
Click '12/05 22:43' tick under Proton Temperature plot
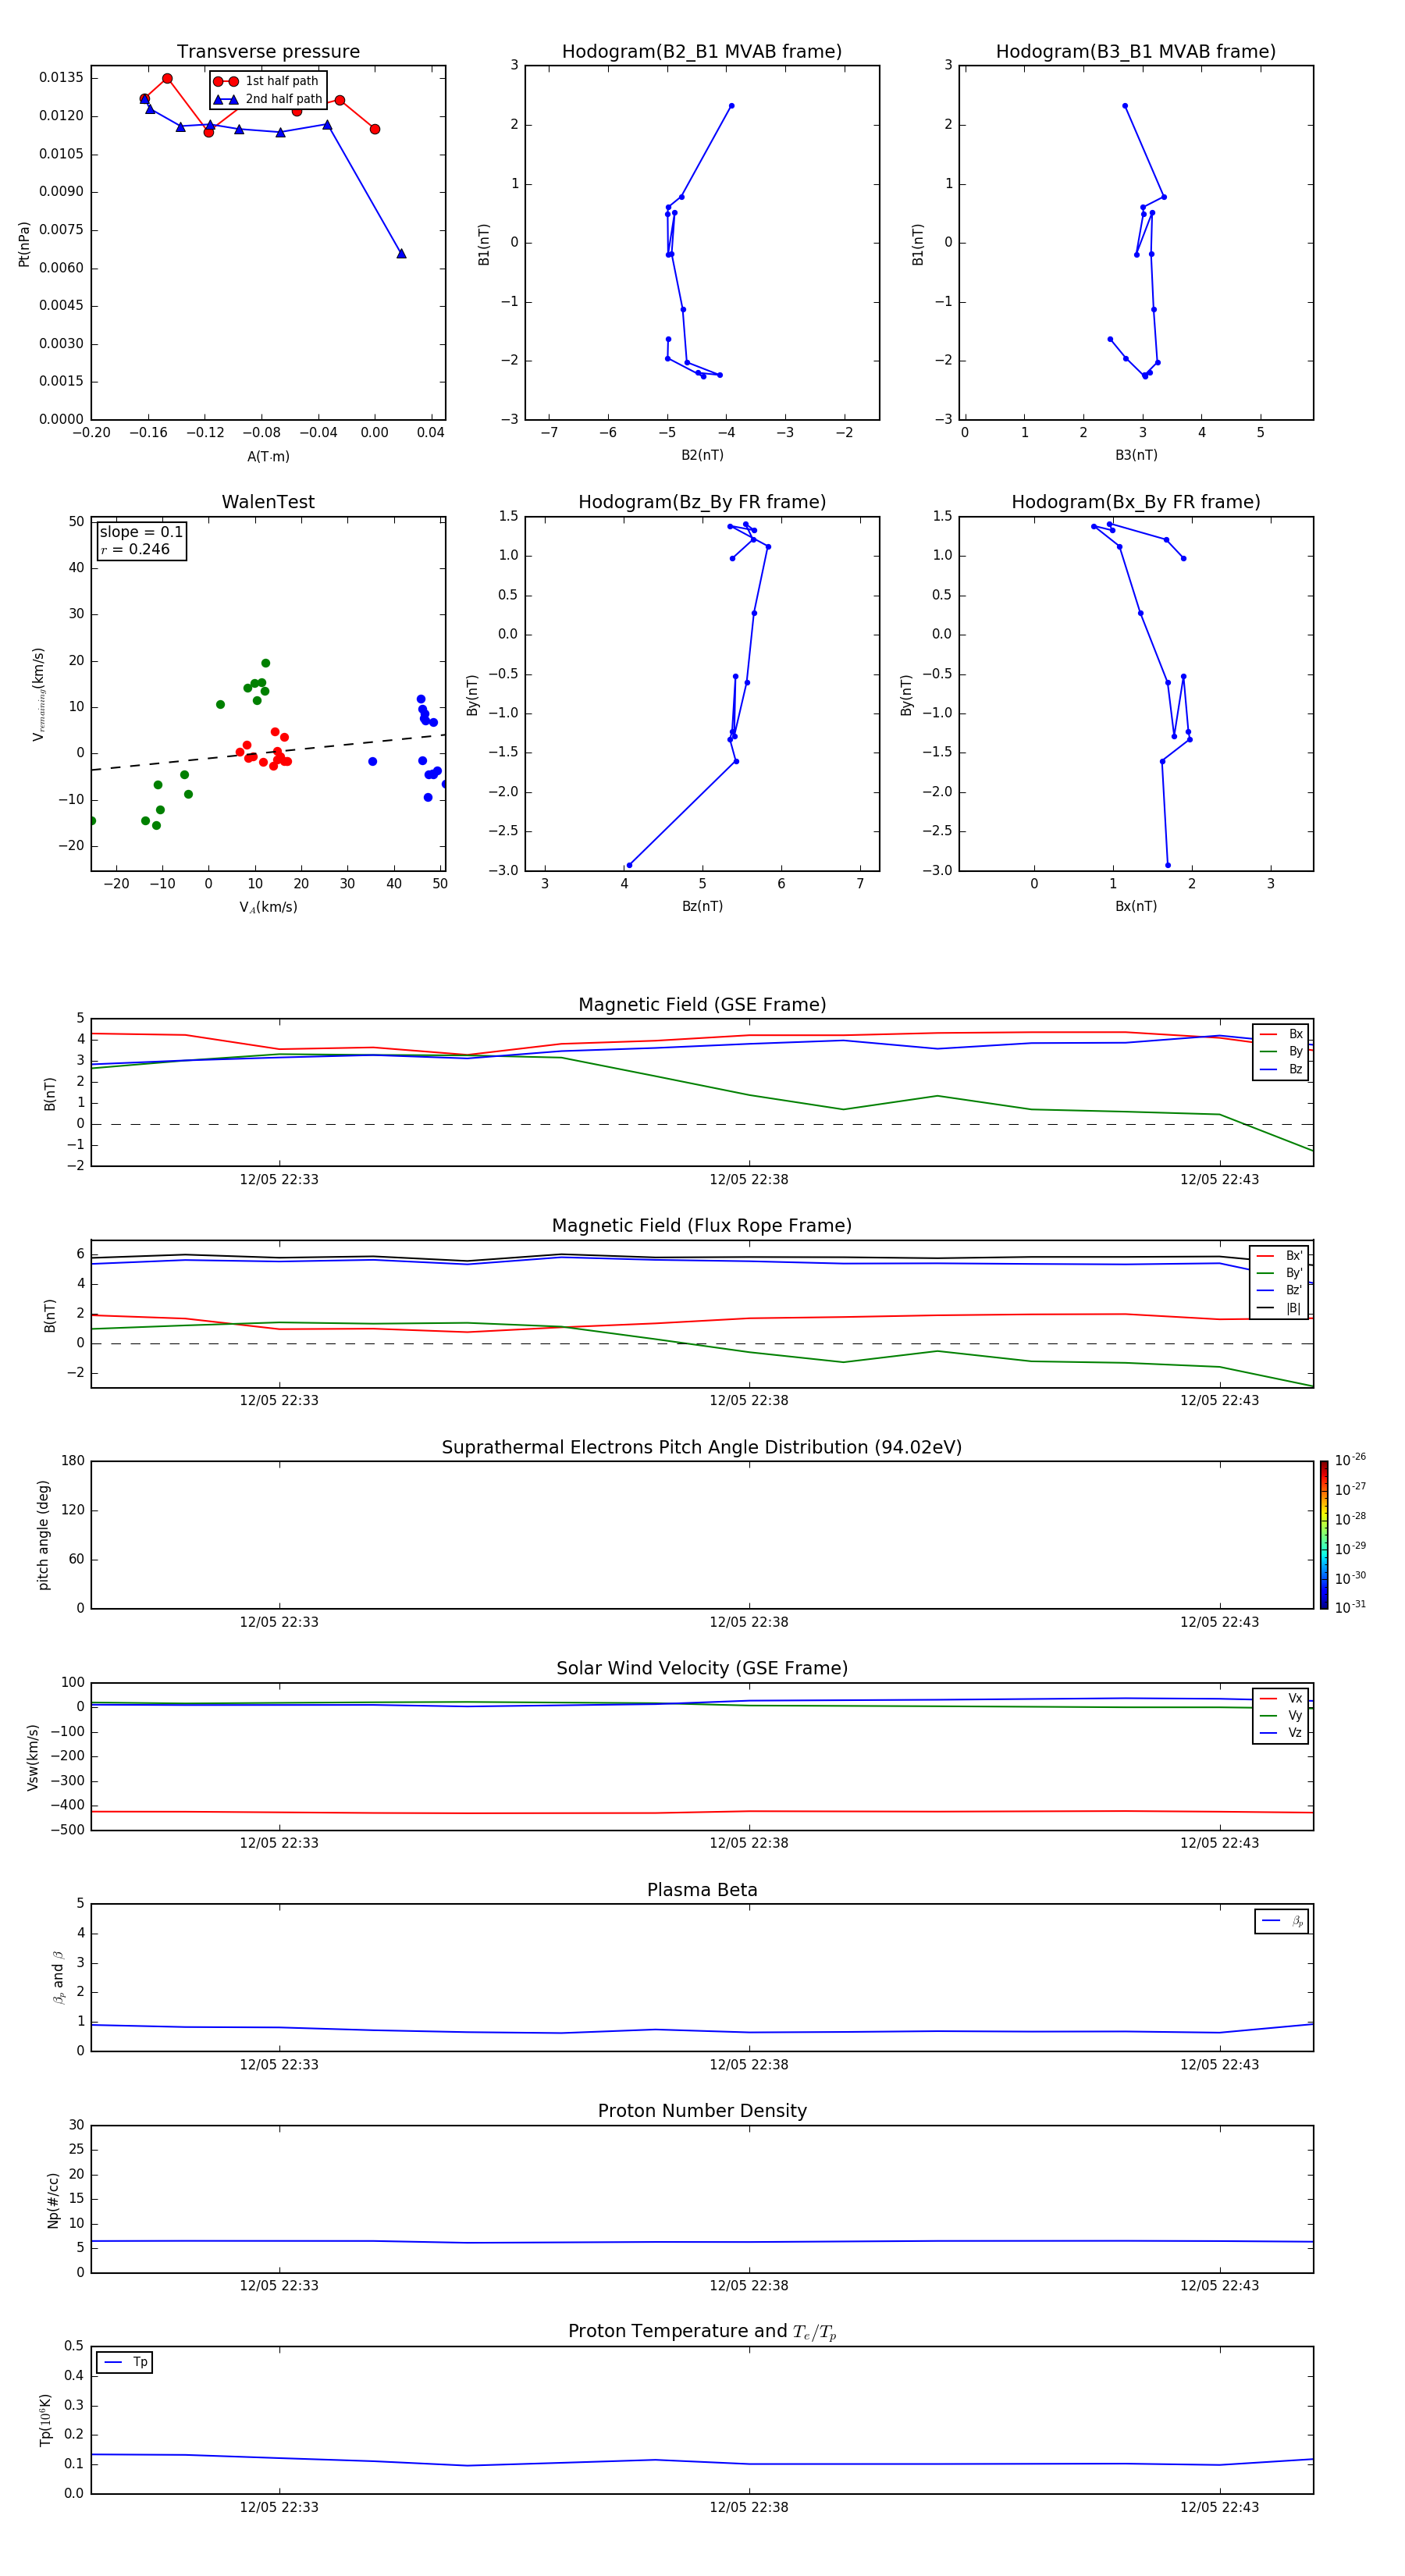[x=1219, y=2507]
